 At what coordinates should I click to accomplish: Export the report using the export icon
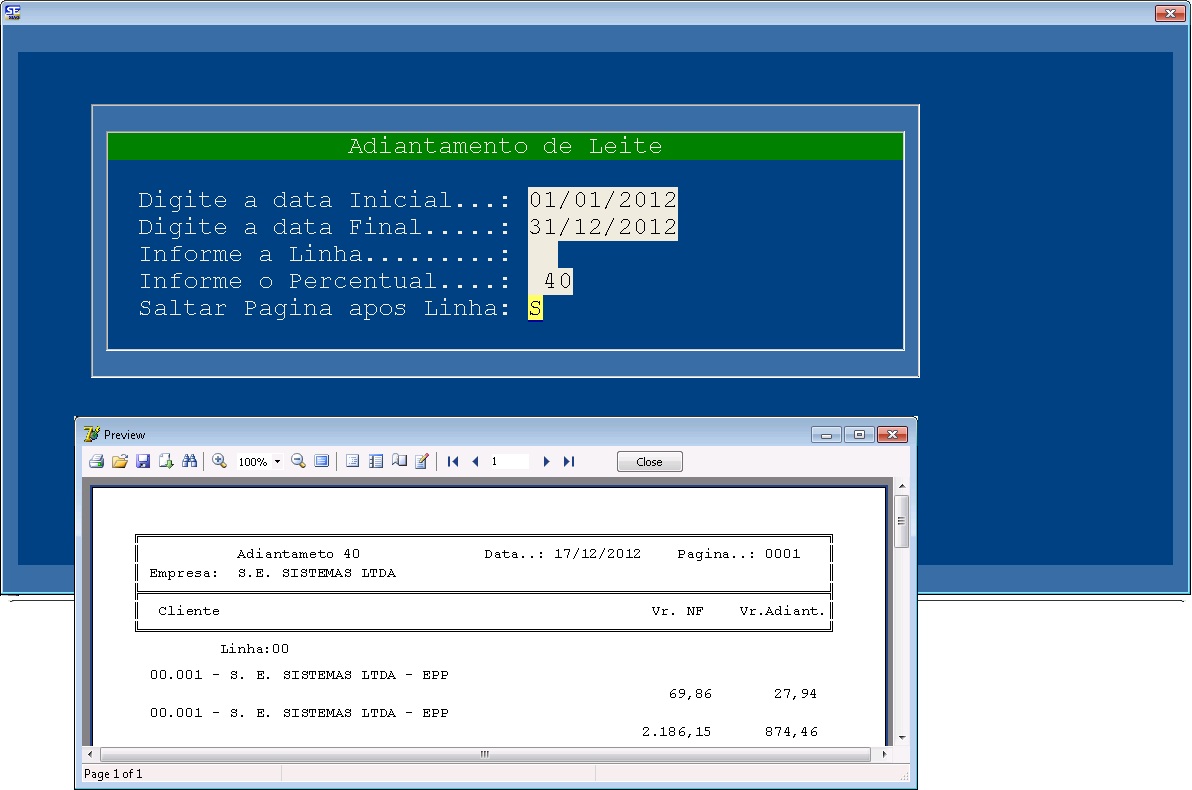(x=166, y=461)
